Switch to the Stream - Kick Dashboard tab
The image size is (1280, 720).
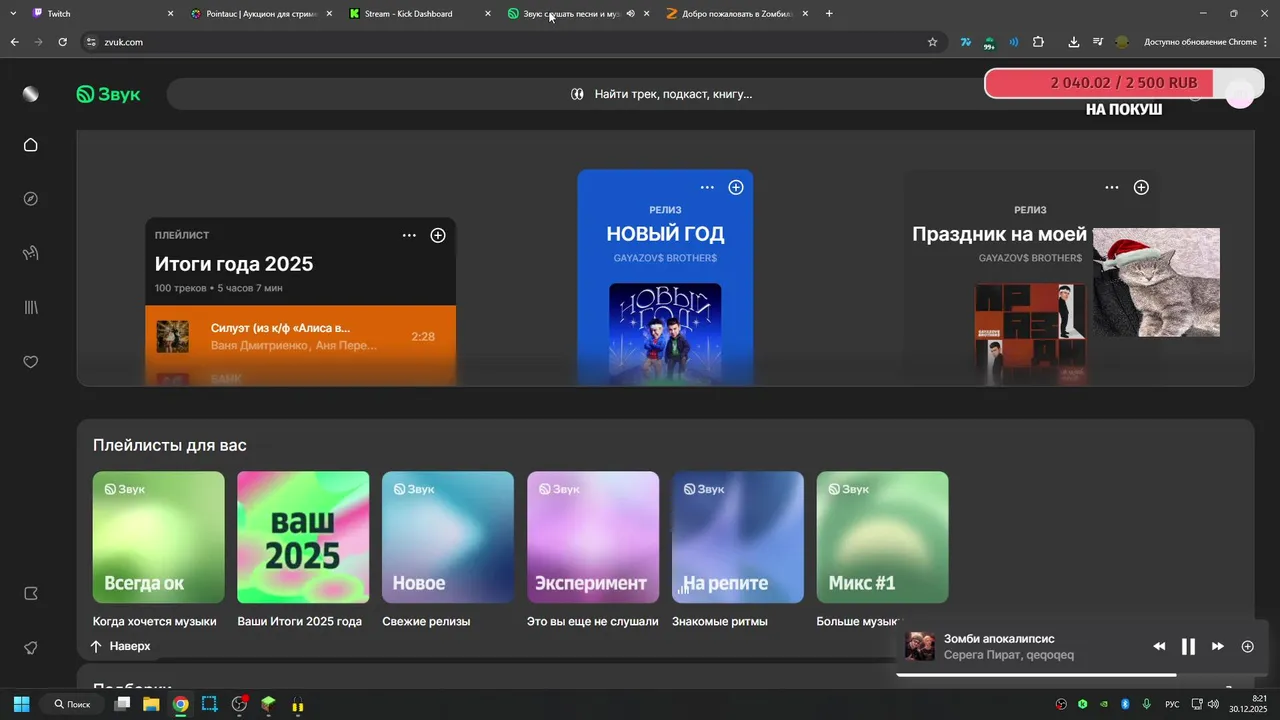[x=419, y=14]
